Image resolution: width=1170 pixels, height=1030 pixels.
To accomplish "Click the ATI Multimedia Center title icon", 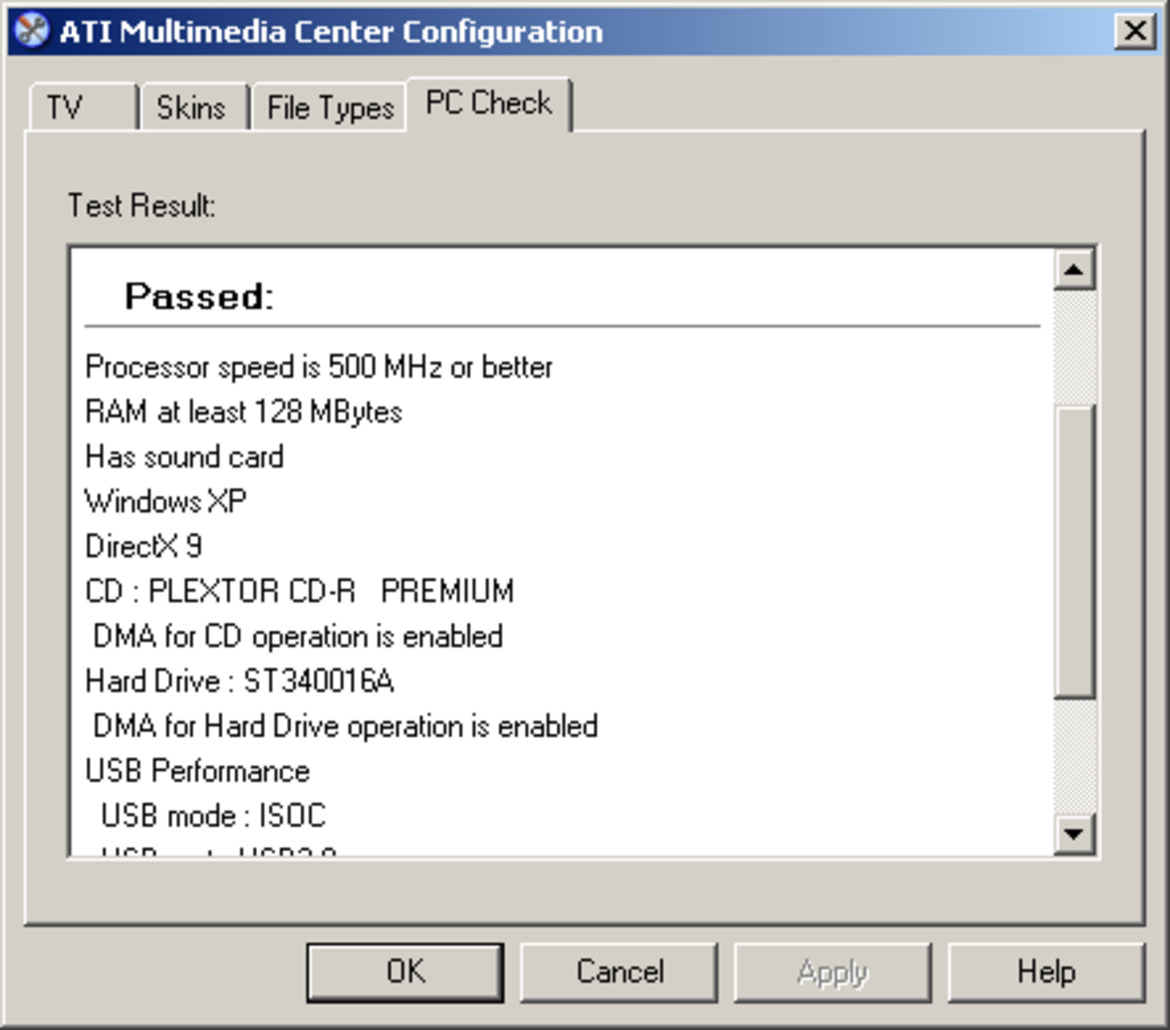I will [x=31, y=31].
